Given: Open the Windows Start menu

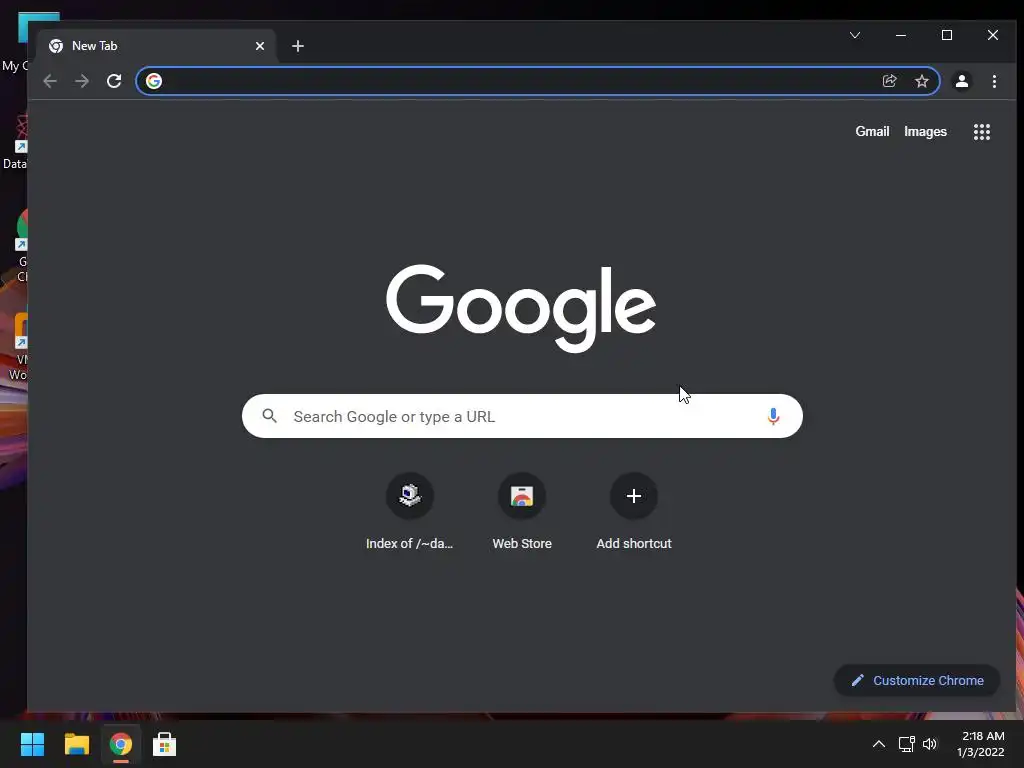Looking at the screenshot, I should pyautogui.click(x=32, y=744).
